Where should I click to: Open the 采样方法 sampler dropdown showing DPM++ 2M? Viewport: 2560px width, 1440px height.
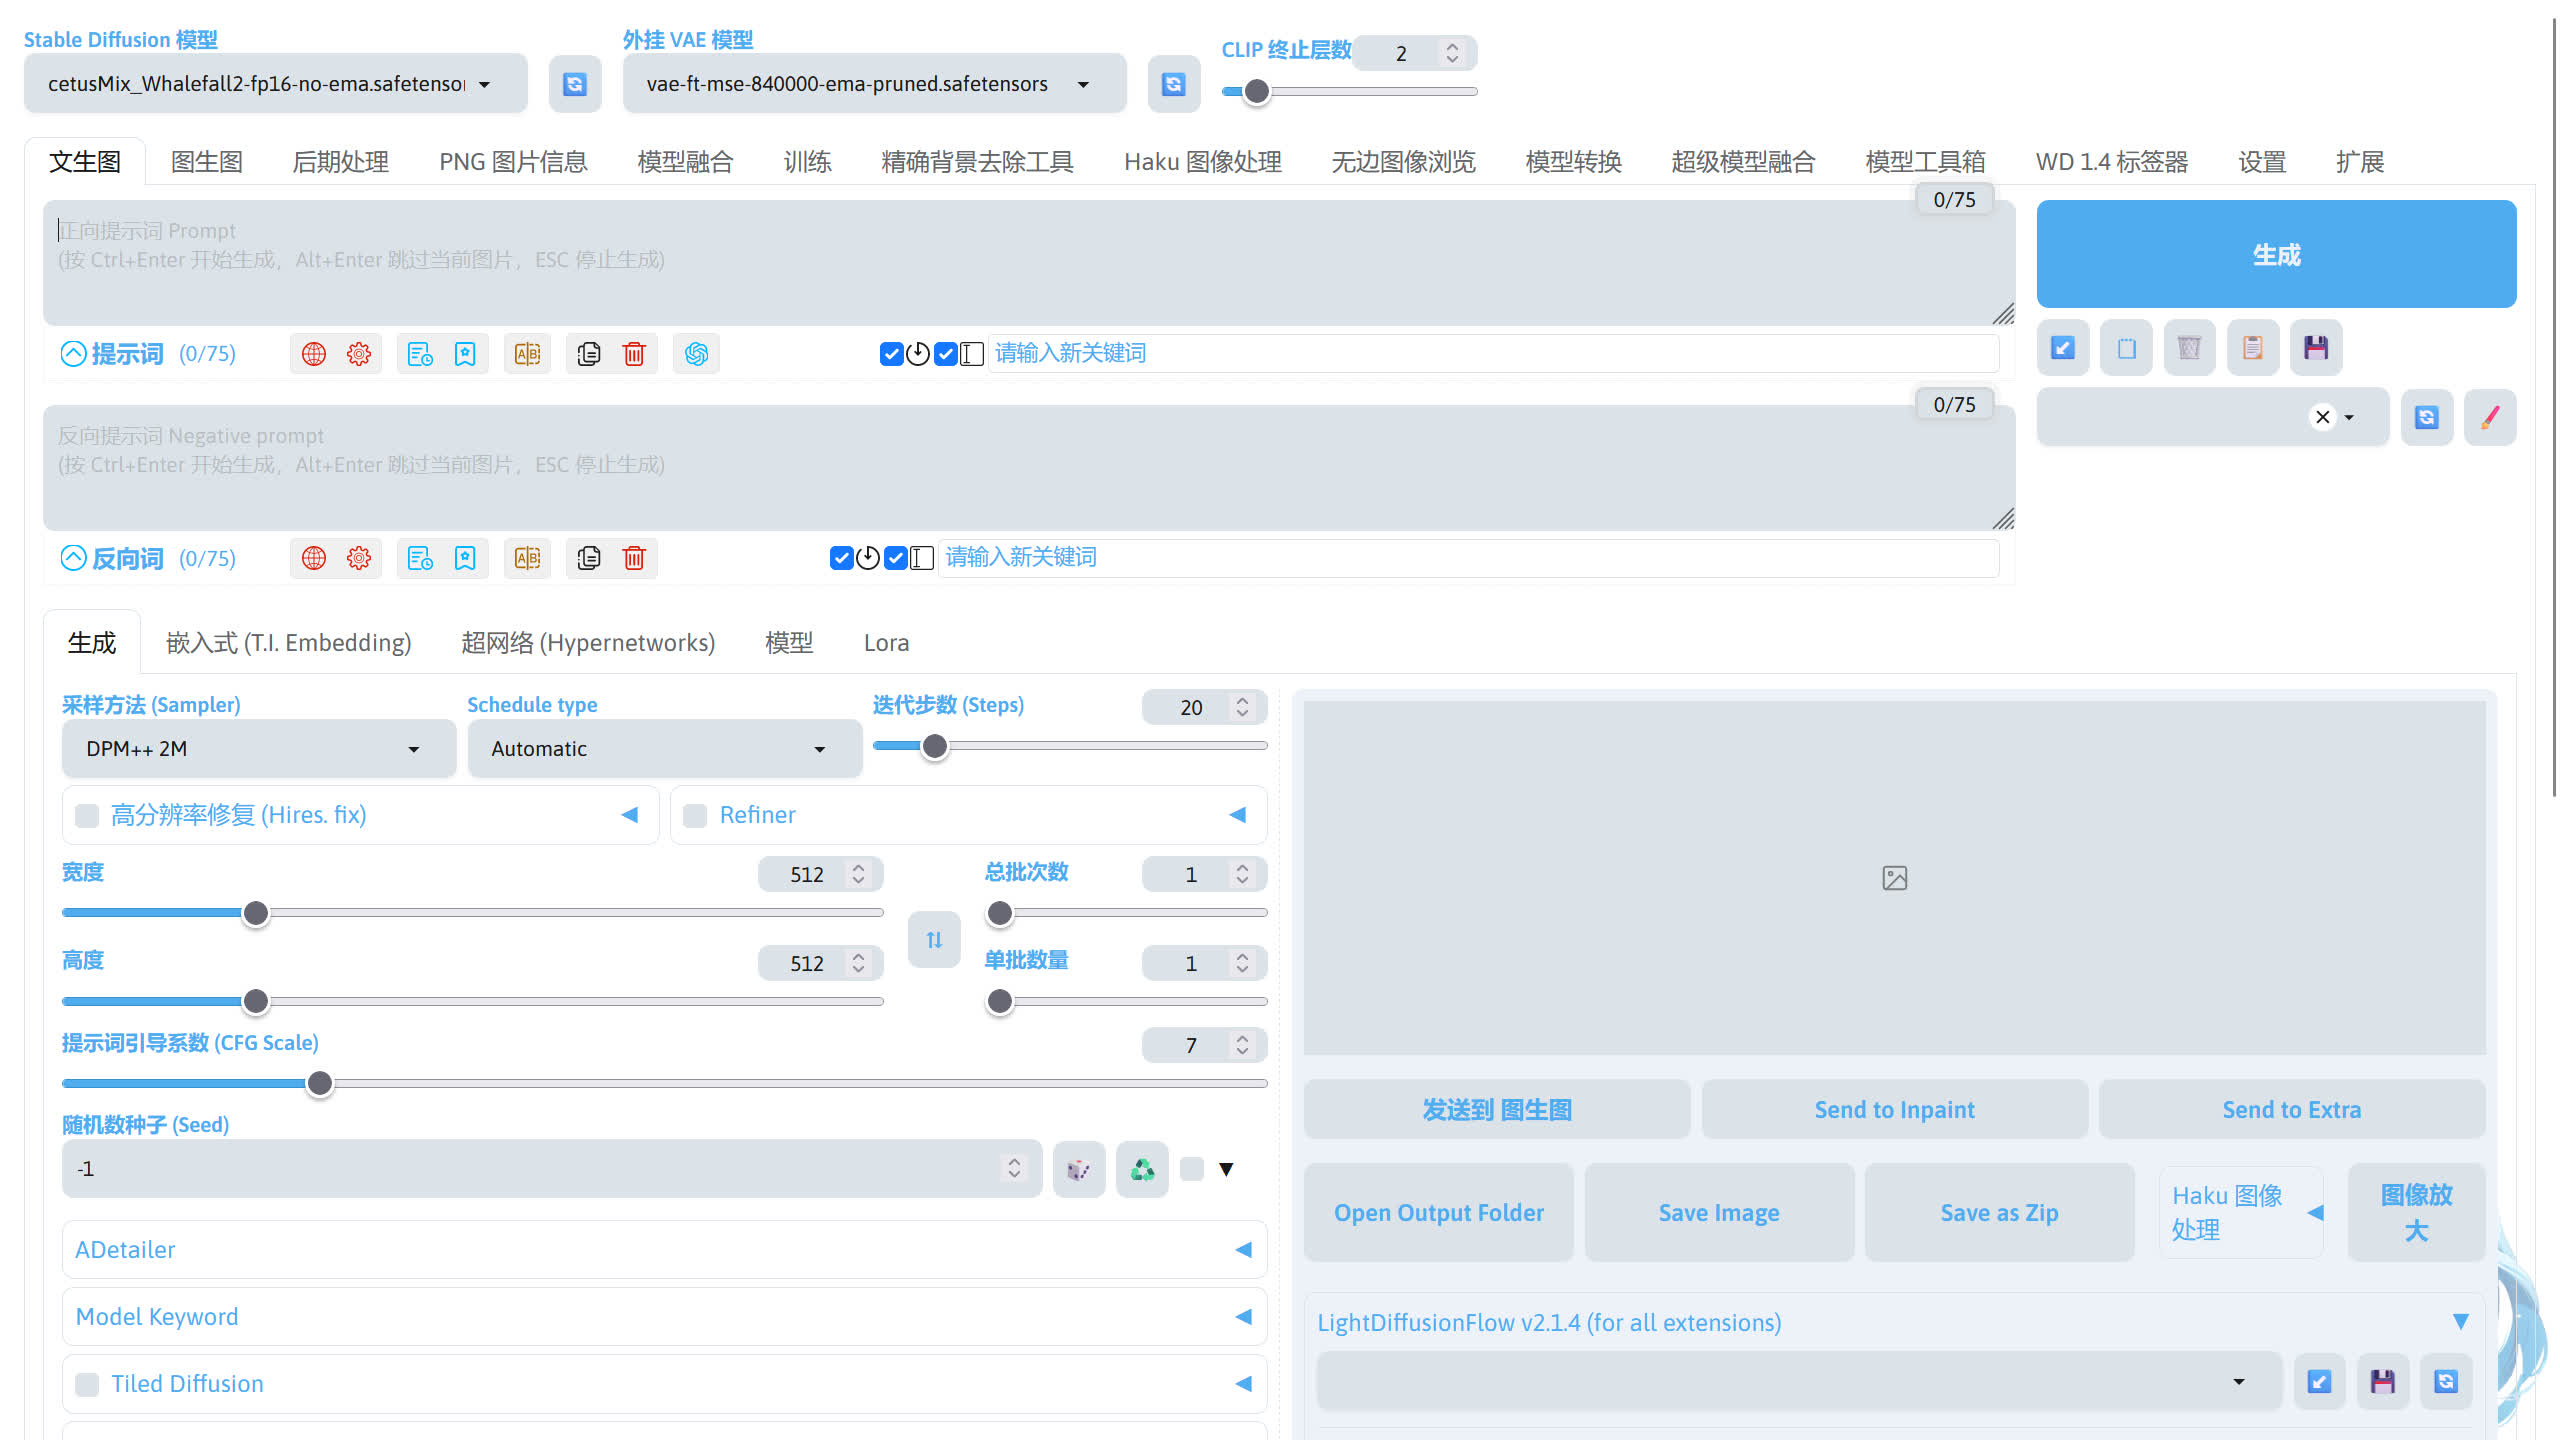coord(258,749)
